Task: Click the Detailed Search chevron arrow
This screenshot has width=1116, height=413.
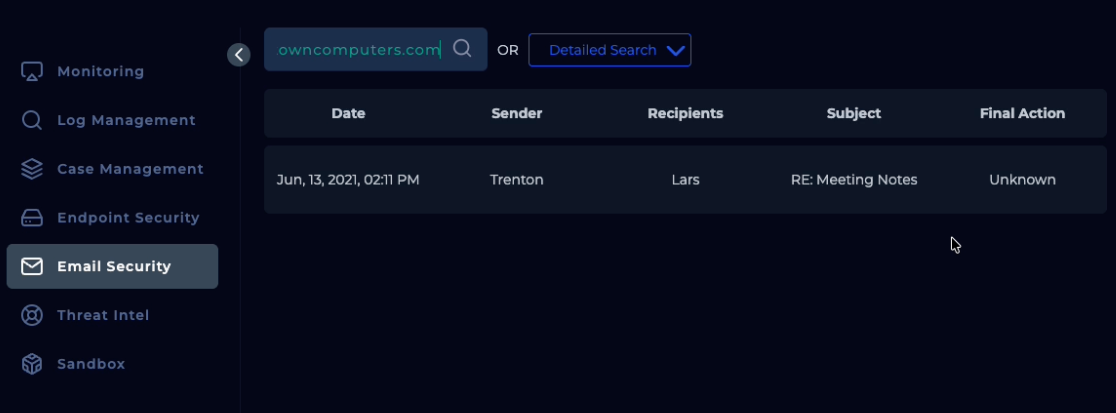Action: pos(676,50)
